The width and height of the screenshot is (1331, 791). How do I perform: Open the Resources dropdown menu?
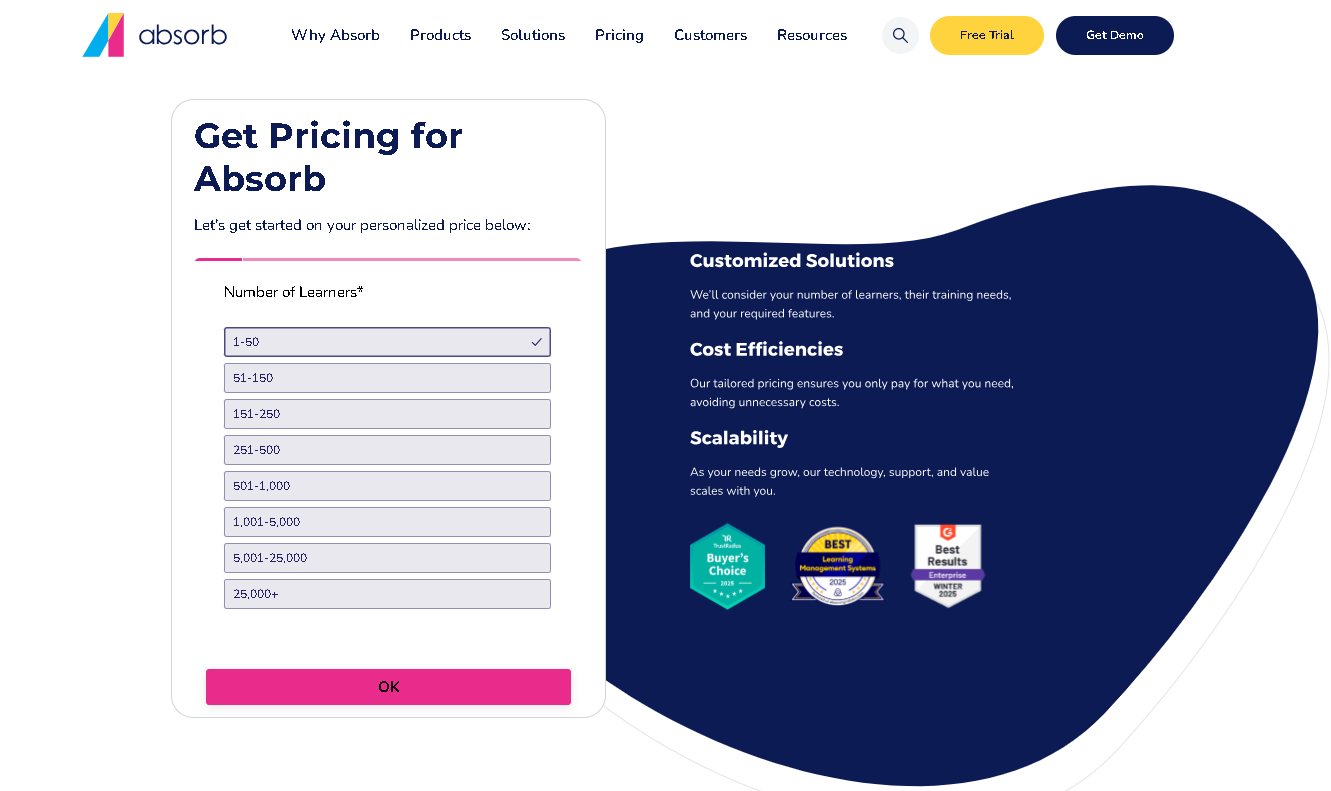tap(812, 35)
